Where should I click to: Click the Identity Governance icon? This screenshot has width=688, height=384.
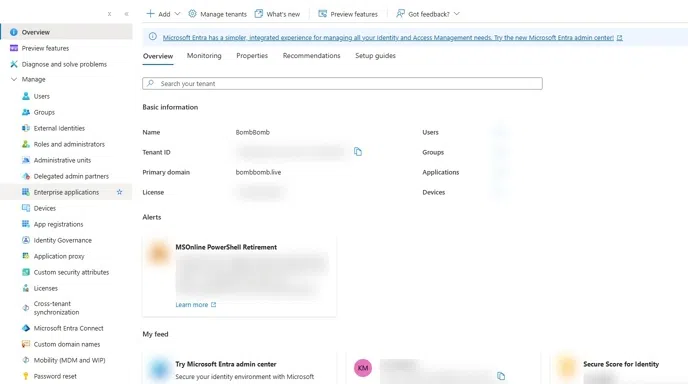pos(26,240)
